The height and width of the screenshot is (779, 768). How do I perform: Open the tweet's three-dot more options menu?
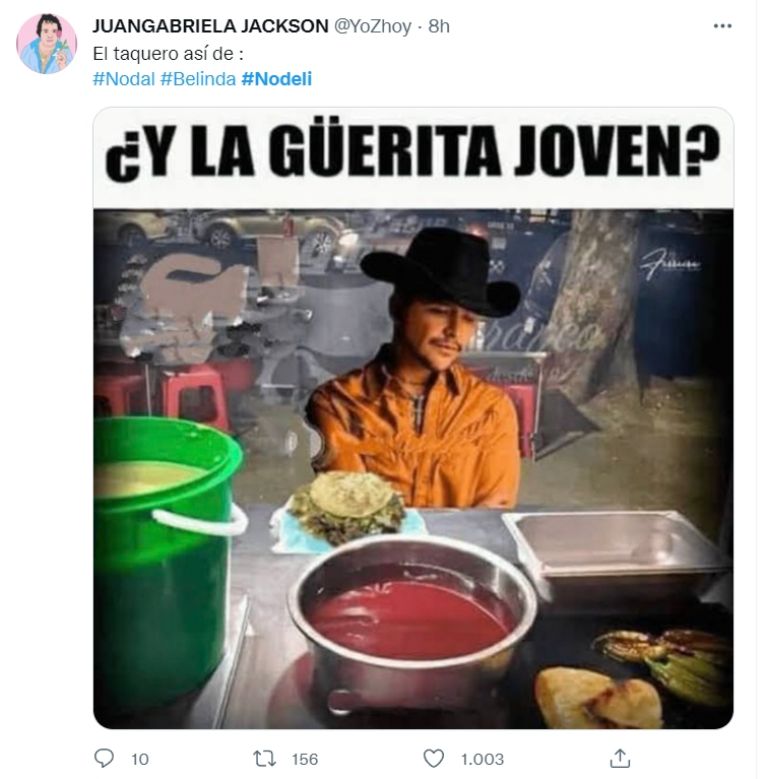722,26
